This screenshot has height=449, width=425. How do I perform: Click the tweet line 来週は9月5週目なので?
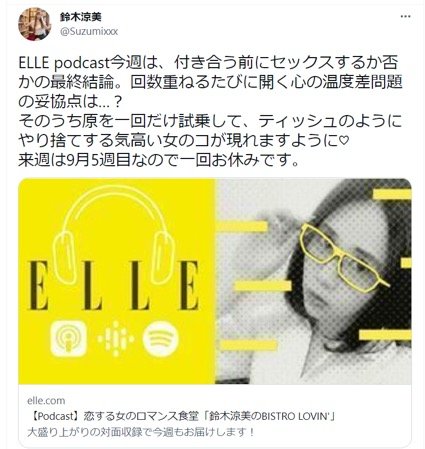(x=158, y=161)
